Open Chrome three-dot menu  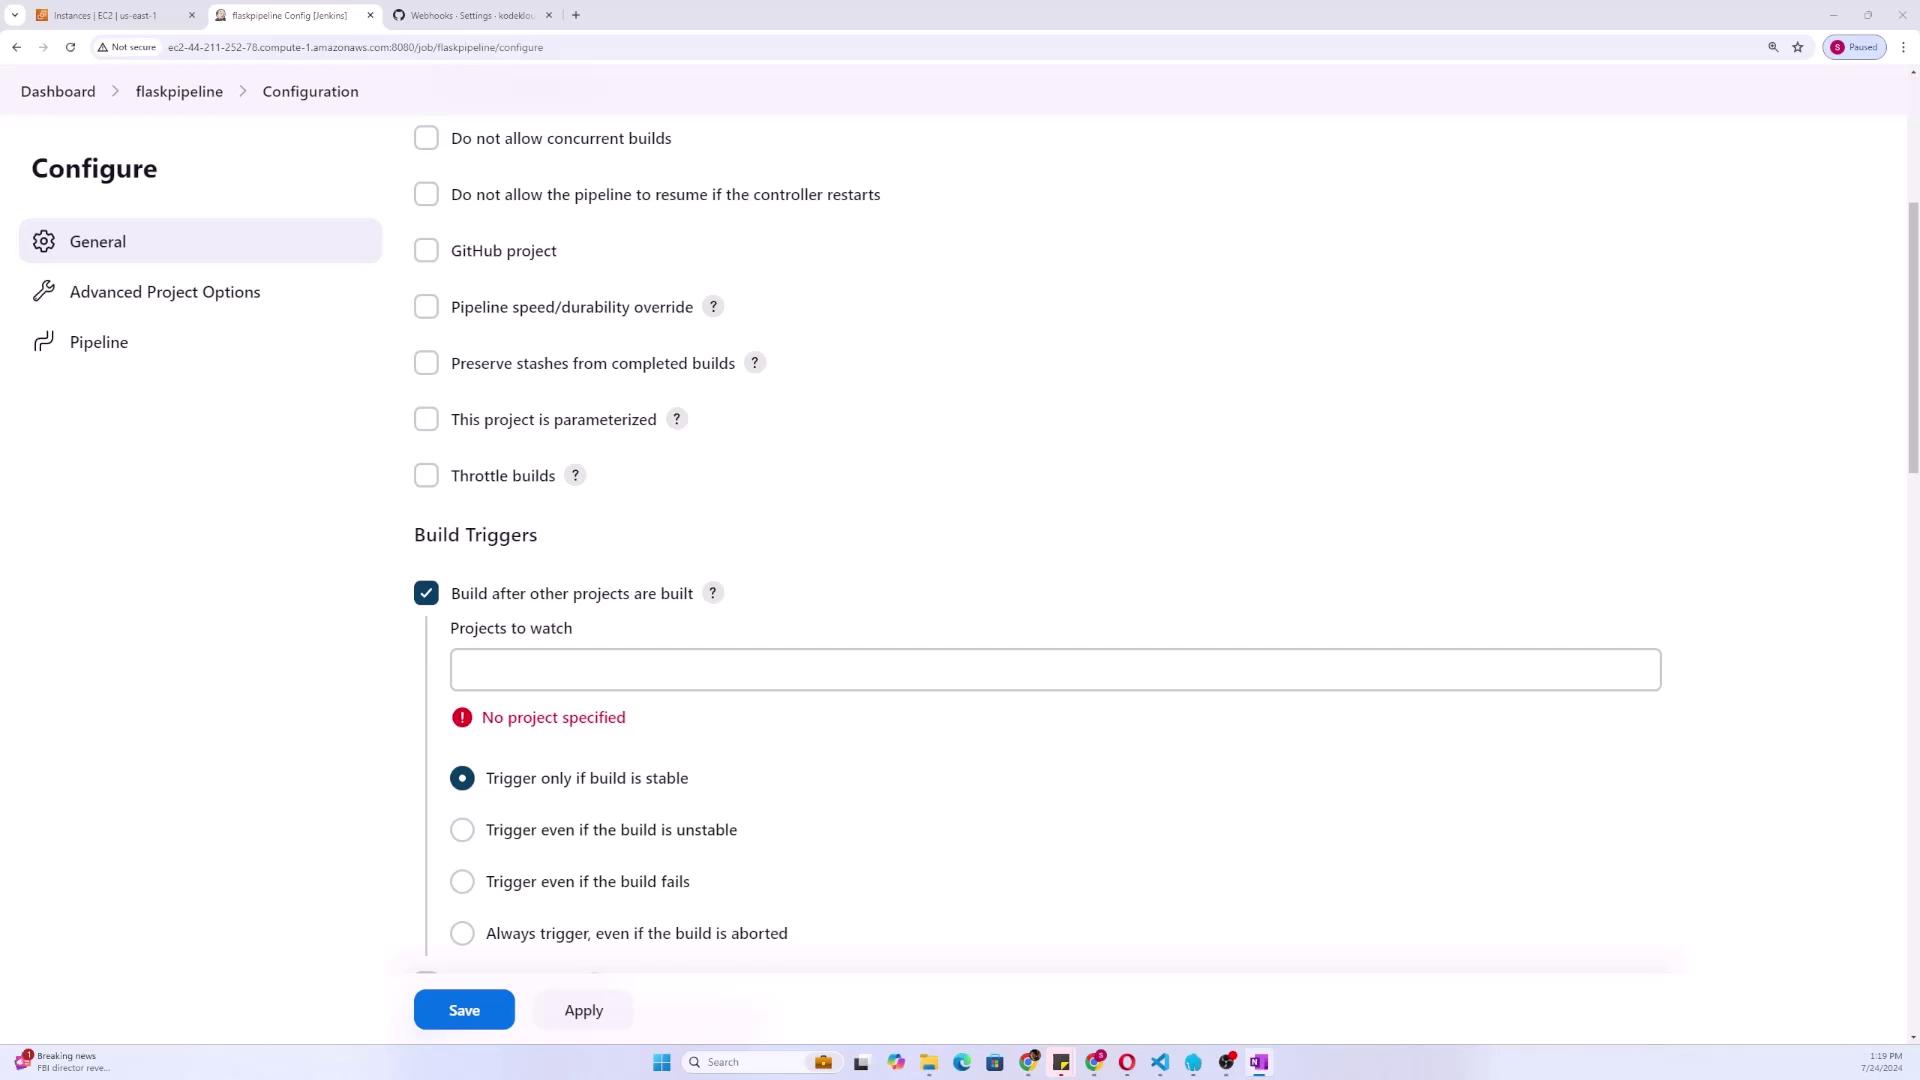pos(1903,47)
